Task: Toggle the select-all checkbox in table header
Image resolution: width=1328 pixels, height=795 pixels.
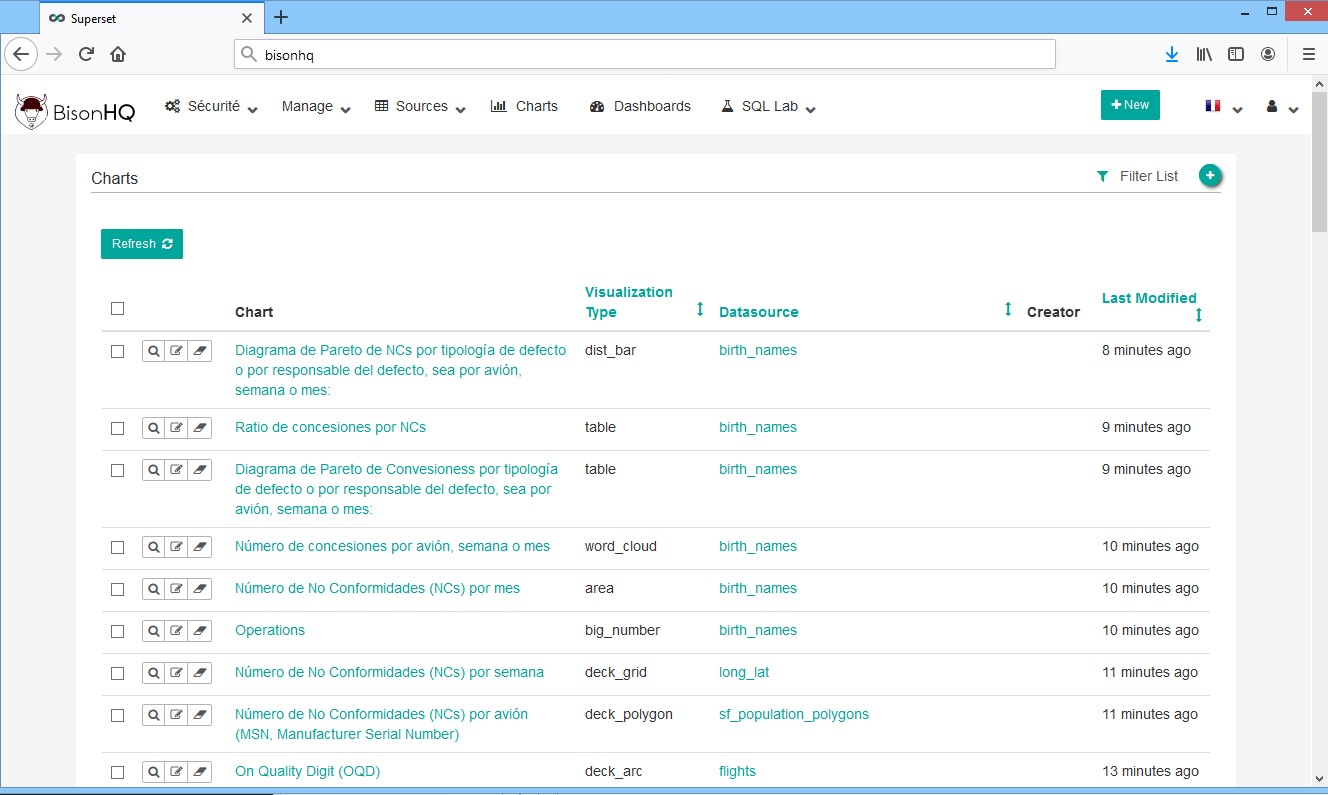Action: click(117, 309)
